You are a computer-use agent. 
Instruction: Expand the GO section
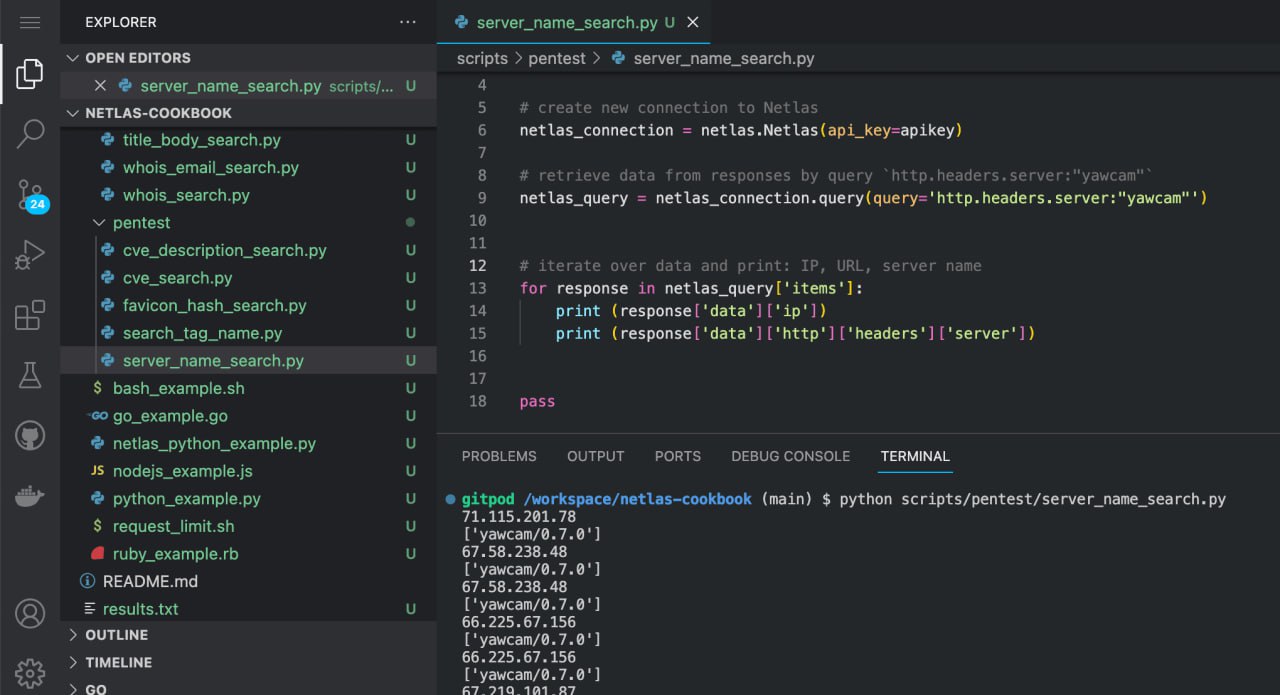pyautogui.click(x=248, y=688)
